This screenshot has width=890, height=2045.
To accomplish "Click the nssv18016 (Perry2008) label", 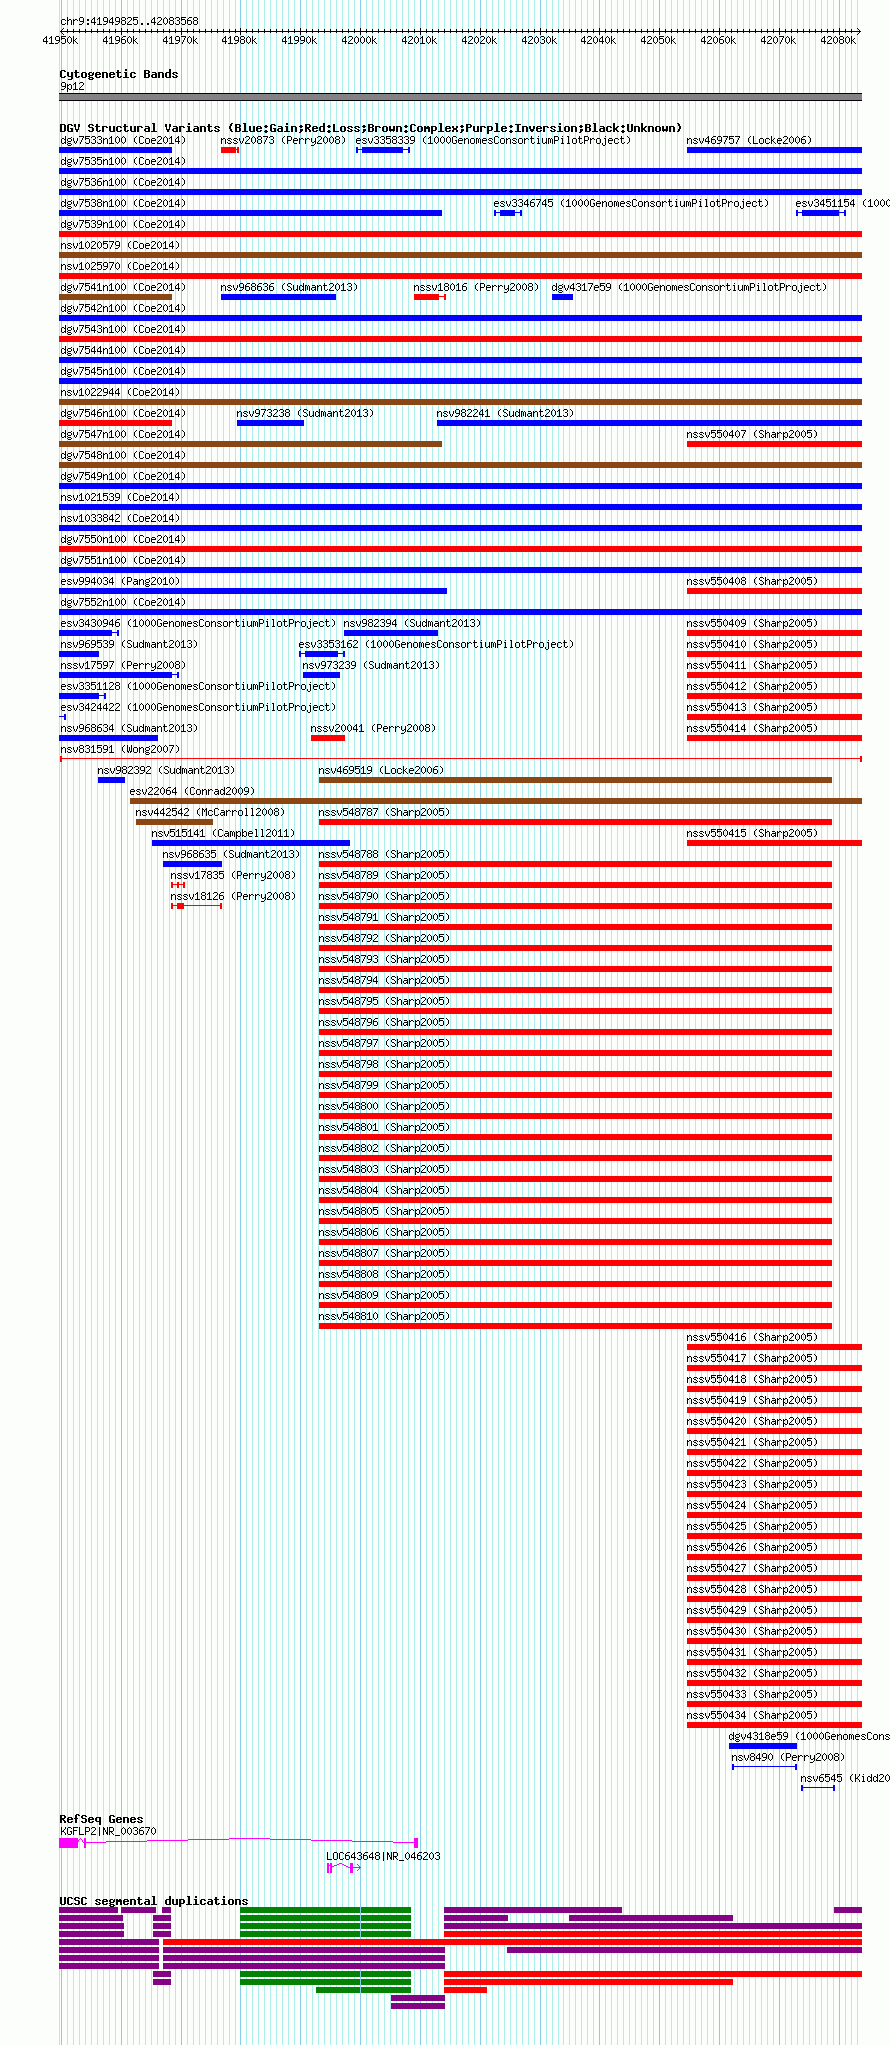I will [477, 287].
